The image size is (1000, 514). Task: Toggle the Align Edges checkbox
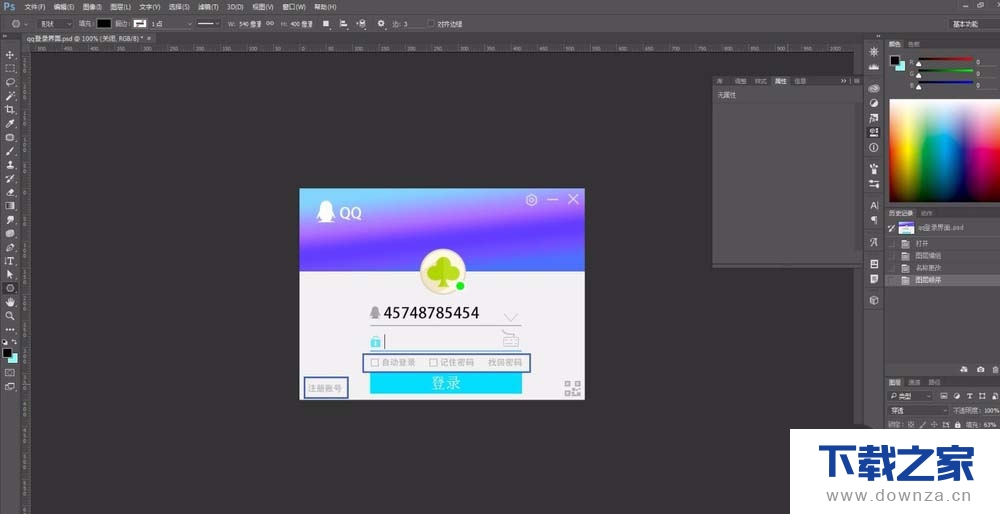coord(430,24)
